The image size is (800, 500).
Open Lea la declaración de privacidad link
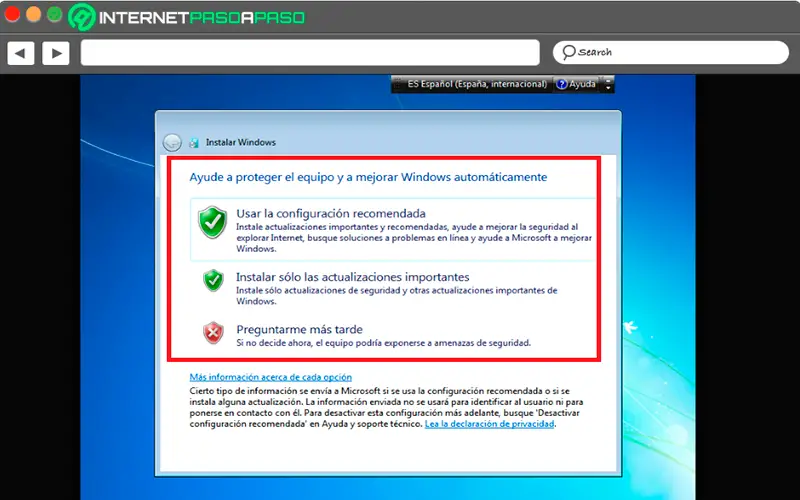pyautogui.click(x=489, y=424)
